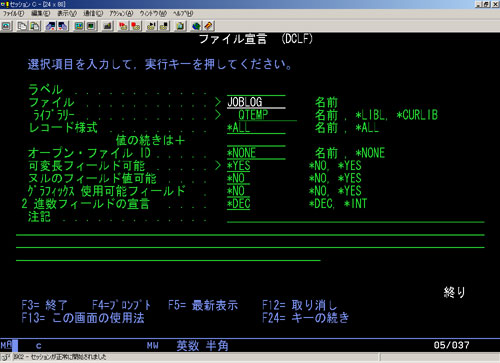The image size is (500, 363).
Task: Click the Send File to host icon
Action: (50, 26)
